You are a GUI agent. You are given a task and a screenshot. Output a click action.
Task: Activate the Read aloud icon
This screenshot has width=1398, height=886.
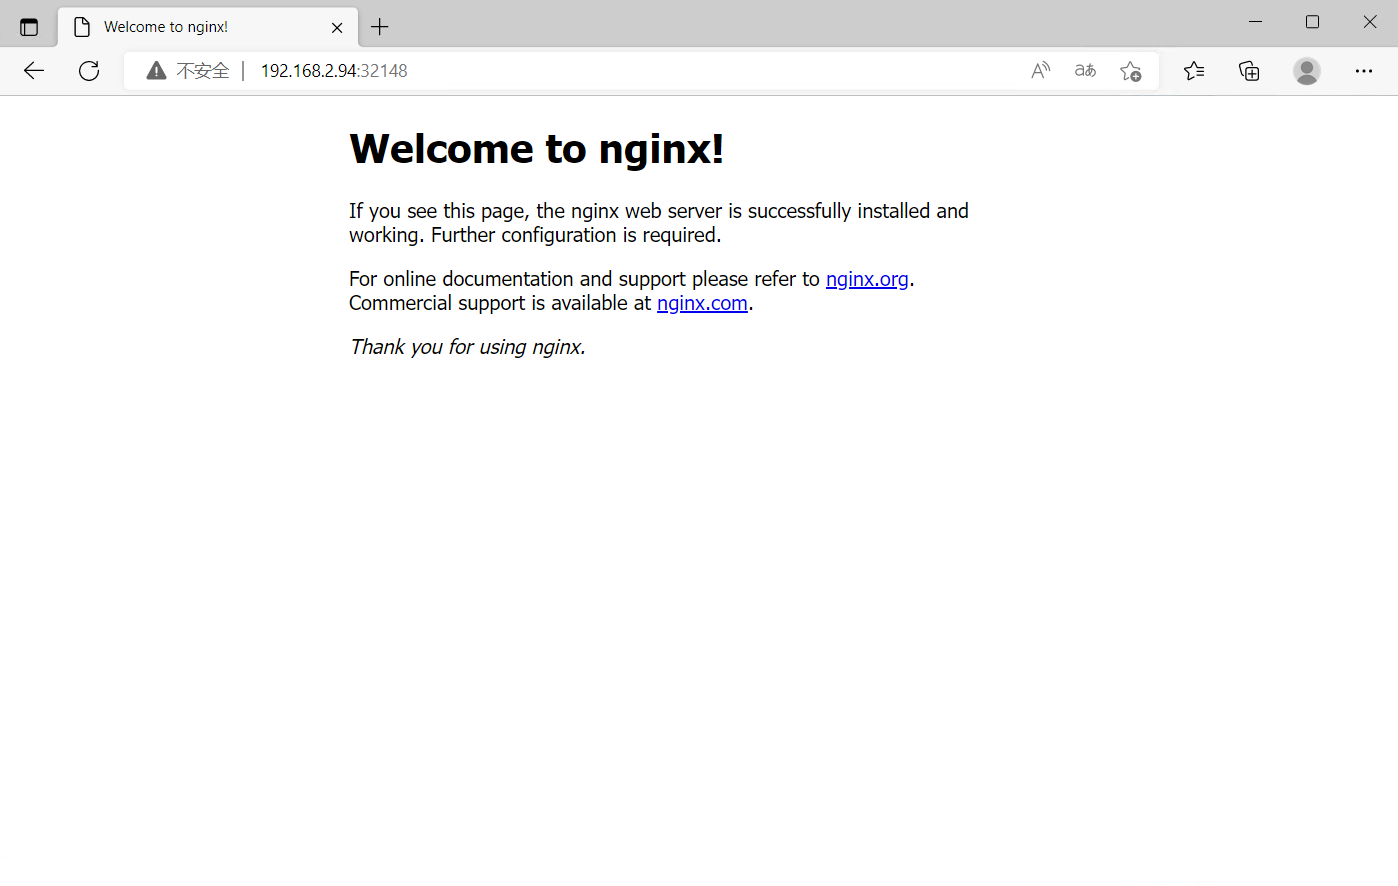tap(1040, 70)
